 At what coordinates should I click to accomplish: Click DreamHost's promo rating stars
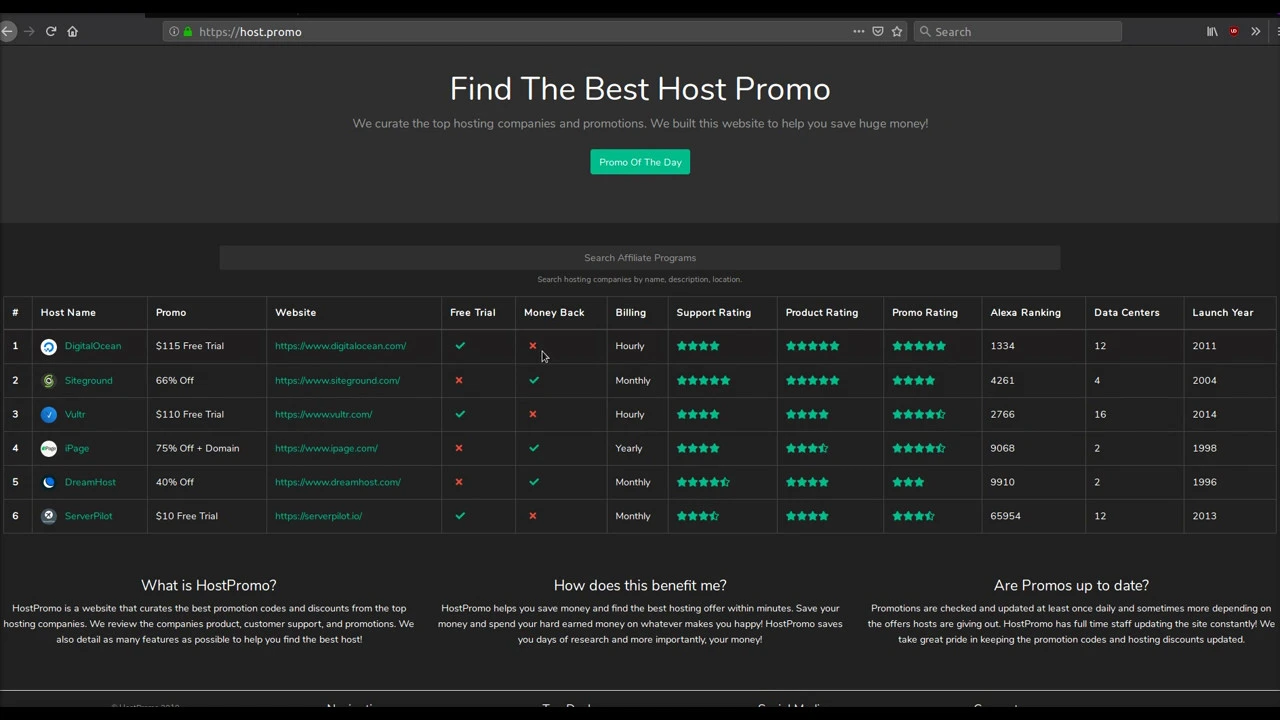(908, 482)
